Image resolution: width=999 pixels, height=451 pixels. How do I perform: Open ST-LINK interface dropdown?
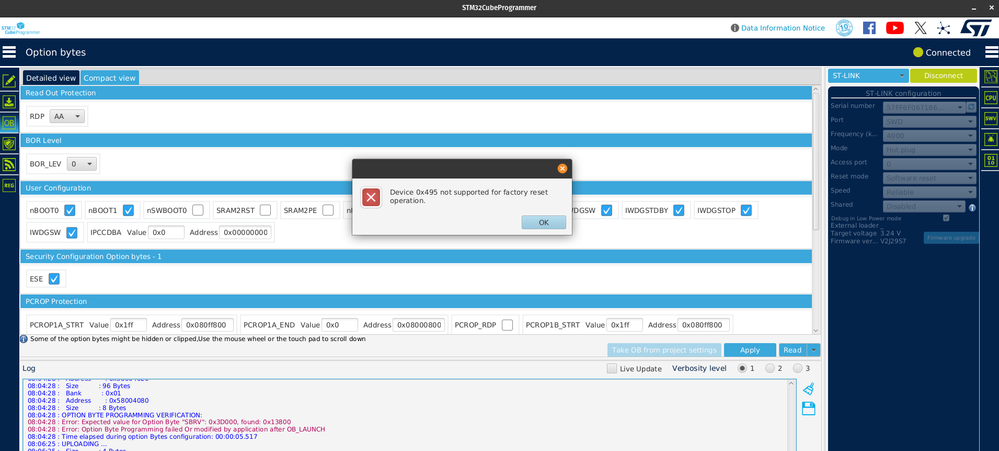868,75
